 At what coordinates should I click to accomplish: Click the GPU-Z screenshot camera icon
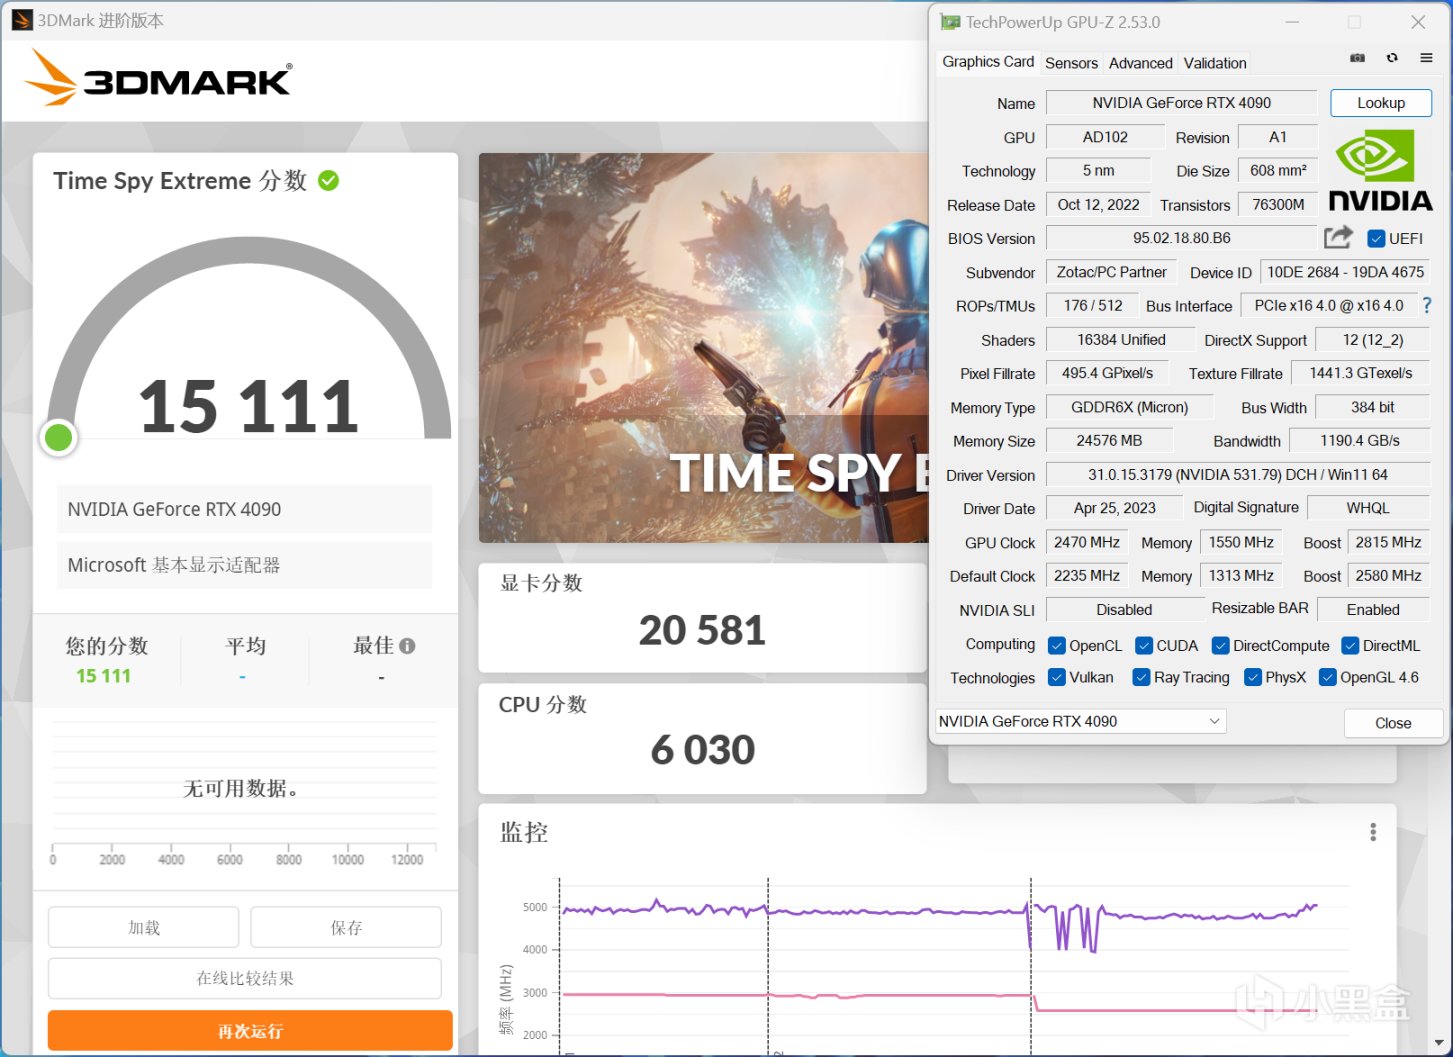(x=1357, y=58)
